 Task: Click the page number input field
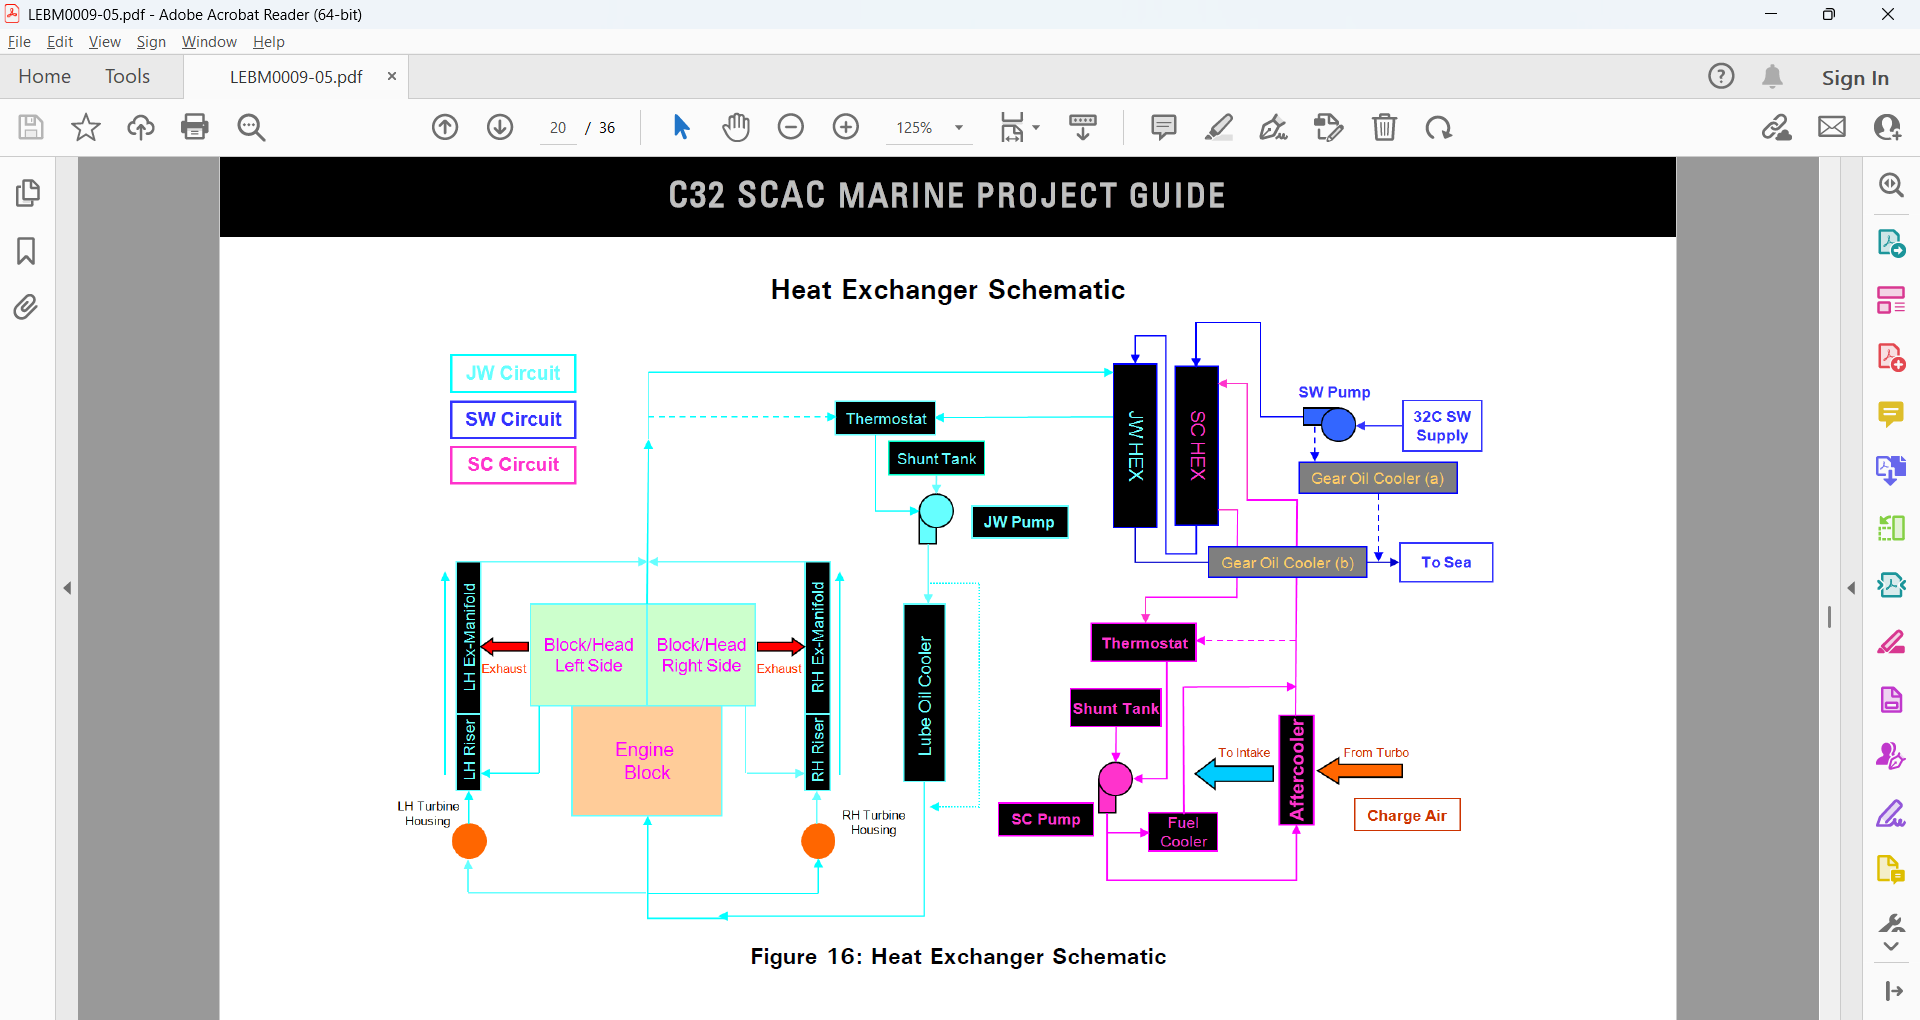558,128
